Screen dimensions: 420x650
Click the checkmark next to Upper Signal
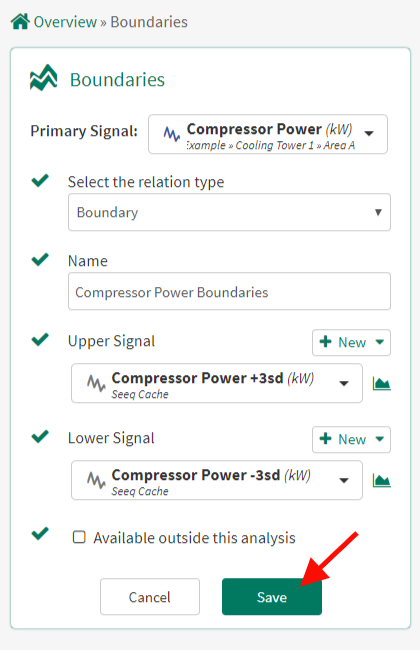pyautogui.click(x=40, y=340)
